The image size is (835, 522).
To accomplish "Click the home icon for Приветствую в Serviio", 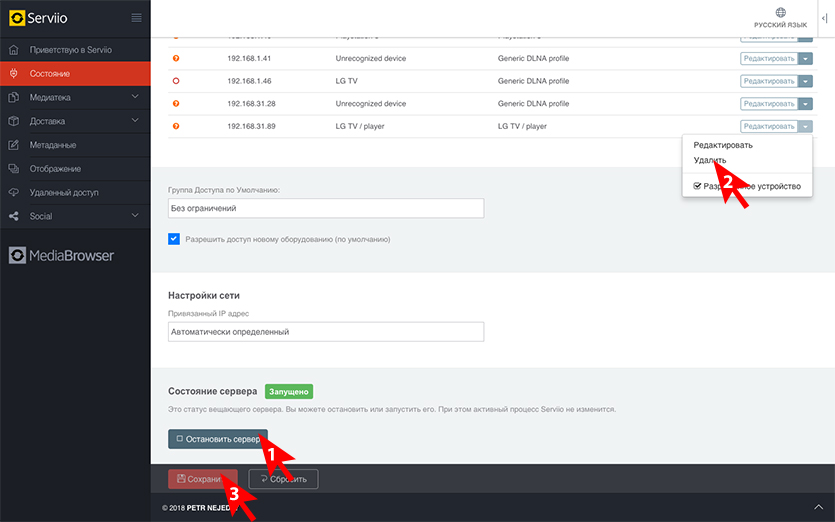I will (x=13, y=50).
